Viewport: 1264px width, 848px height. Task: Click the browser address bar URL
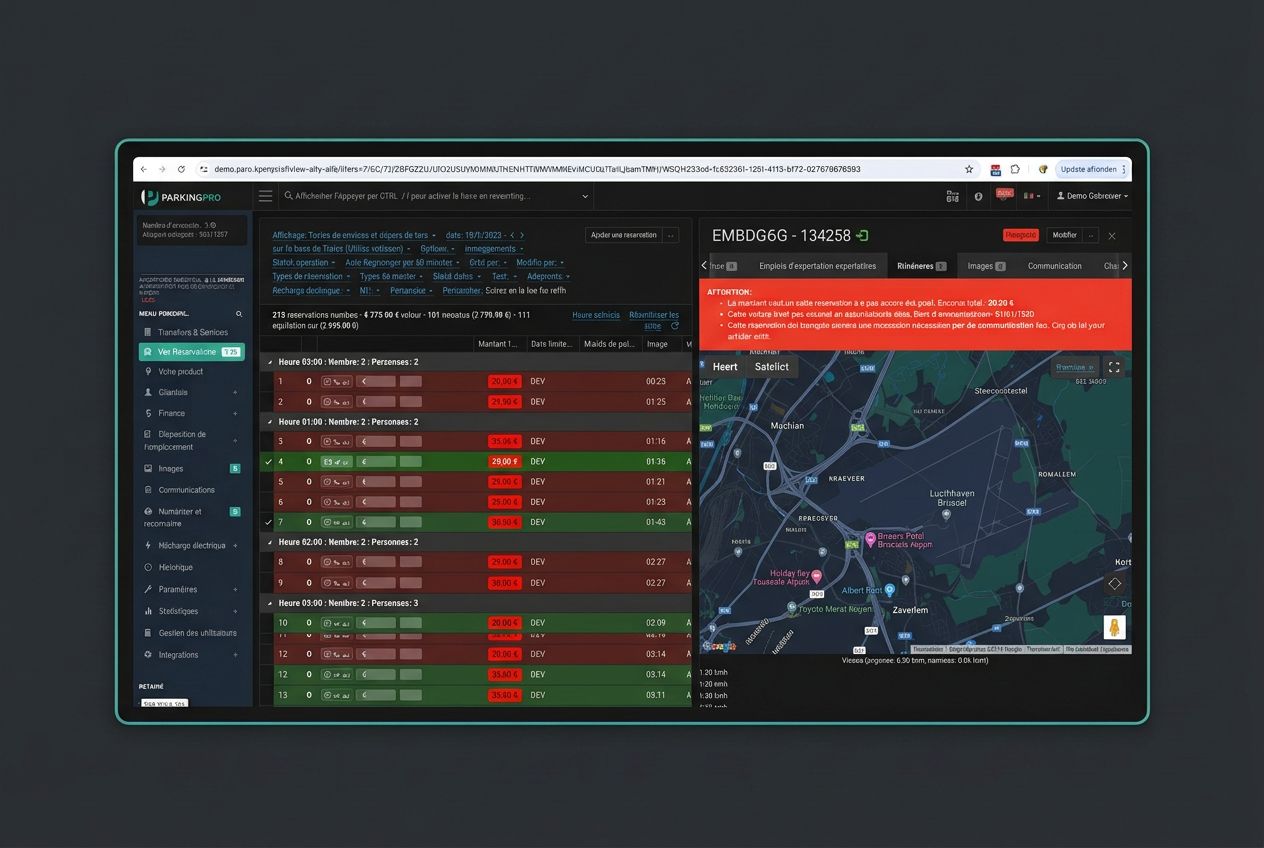coord(537,169)
